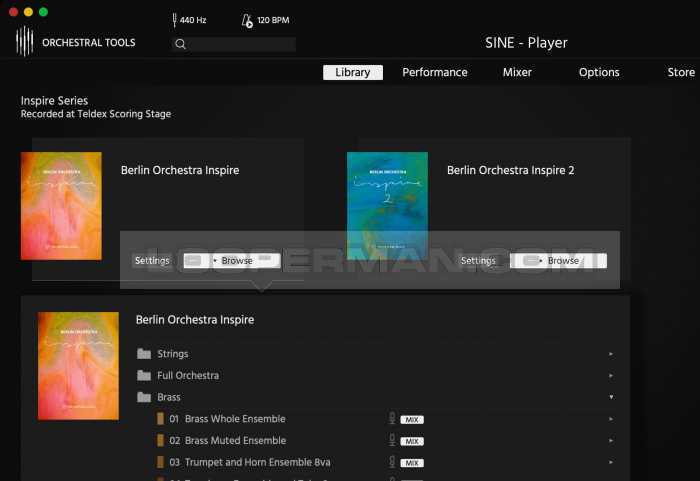Click the Orchestral Tools logo icon

[x=25, y=41]
